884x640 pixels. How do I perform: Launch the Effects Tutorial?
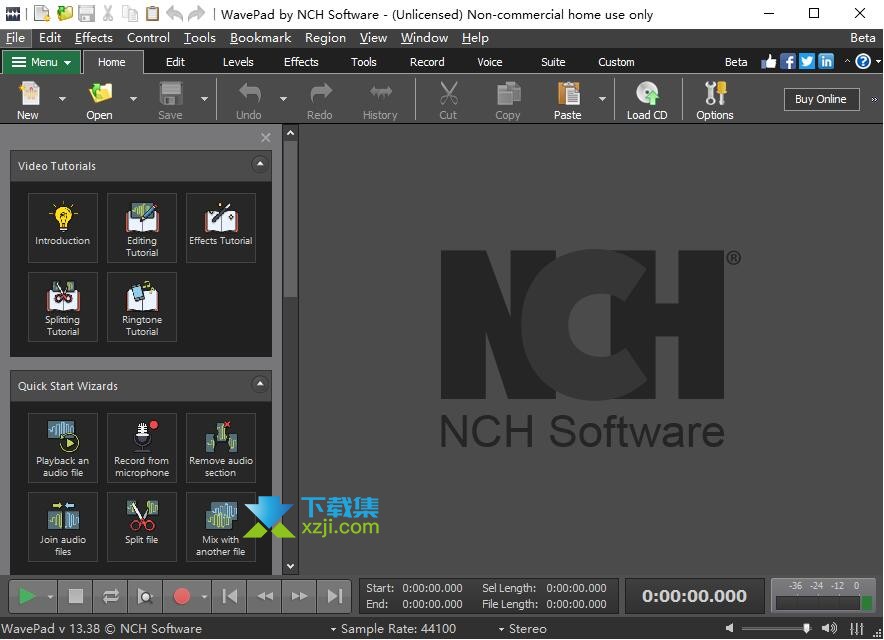coord(220,228)
